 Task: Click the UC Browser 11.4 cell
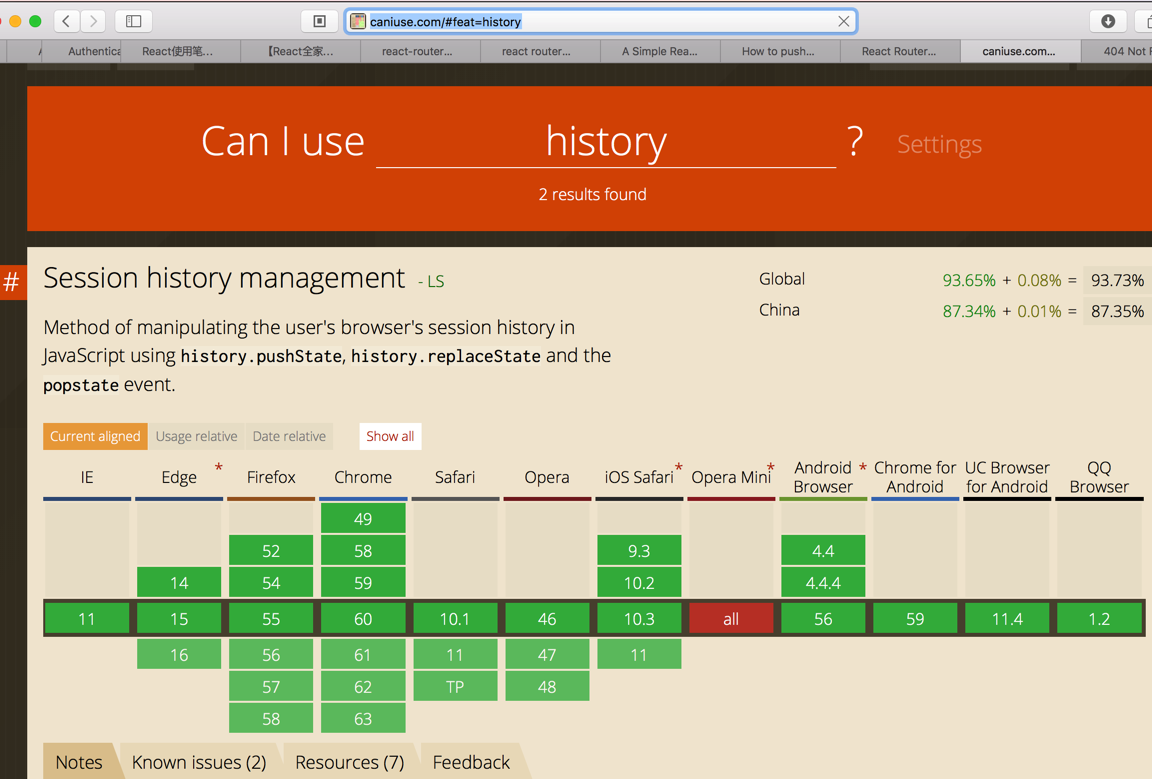[1007, 619]
